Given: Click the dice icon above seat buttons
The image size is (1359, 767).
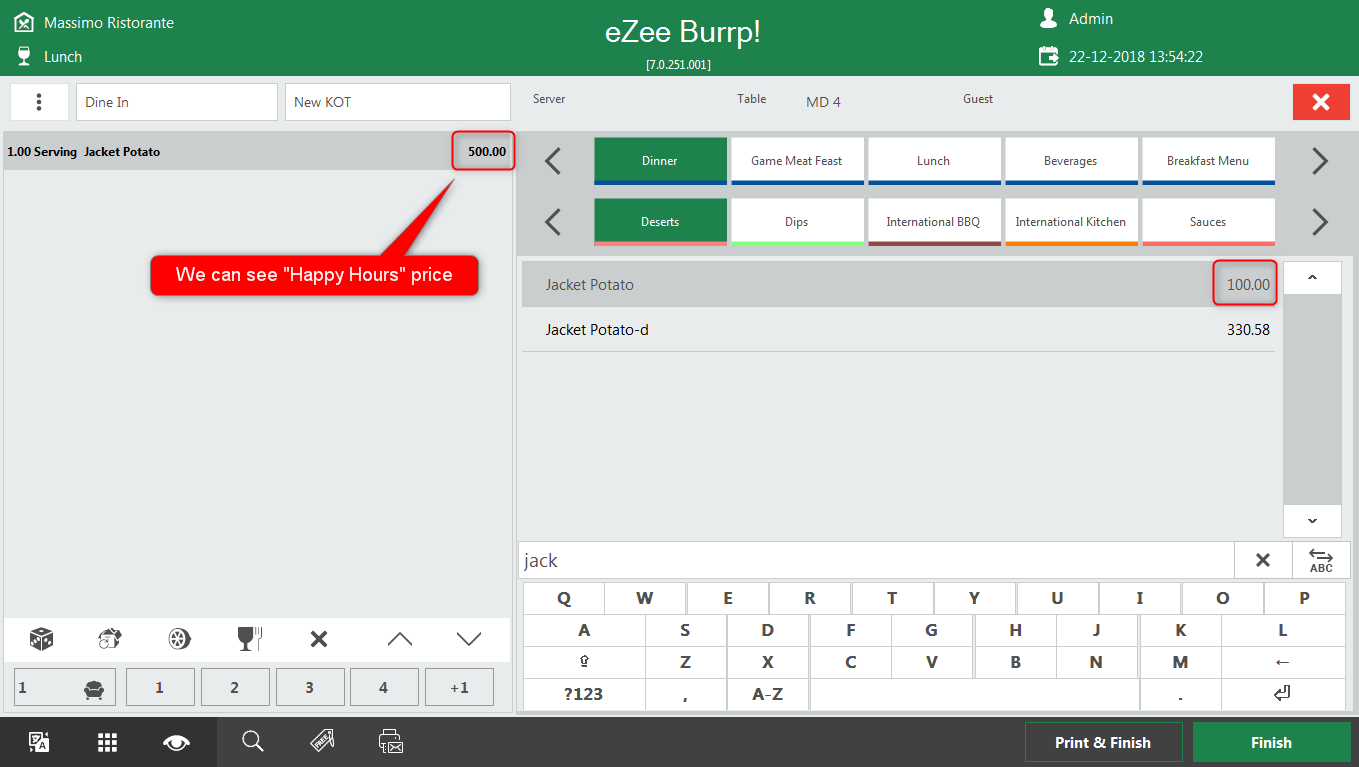Looking at the screenshot, I should [x=41, y=639].
